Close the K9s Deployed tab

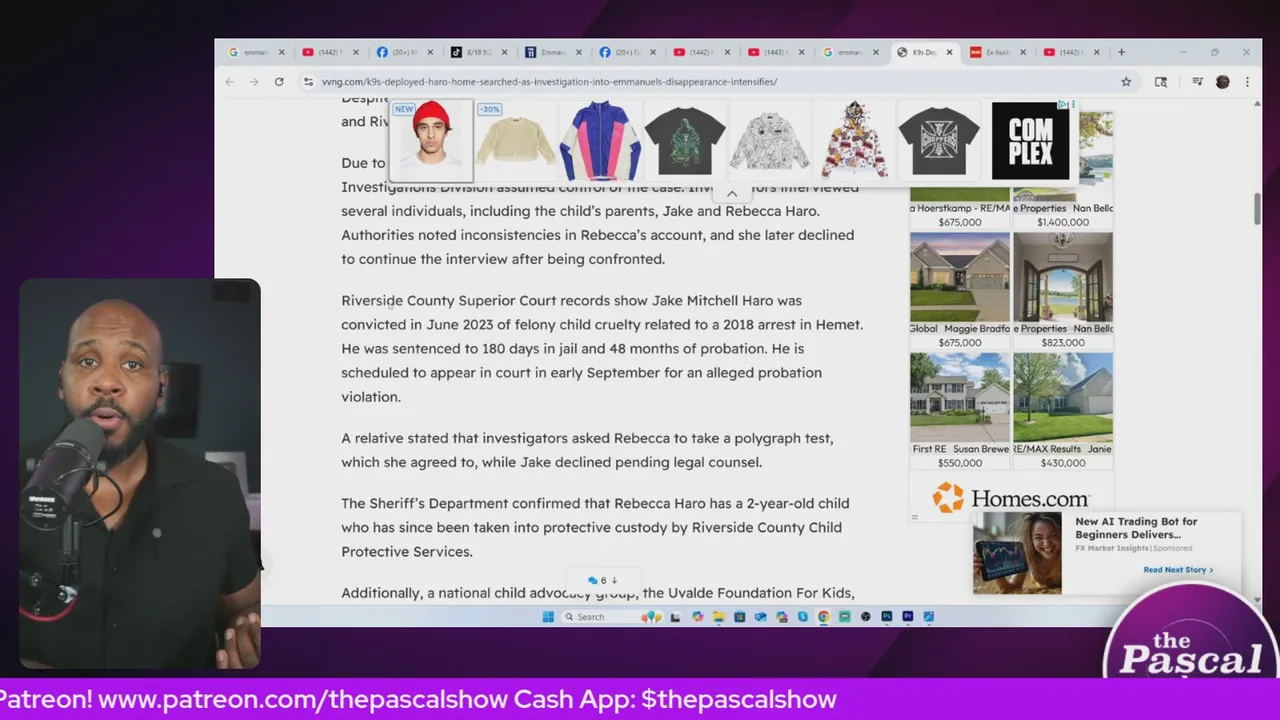click(949, 52)
